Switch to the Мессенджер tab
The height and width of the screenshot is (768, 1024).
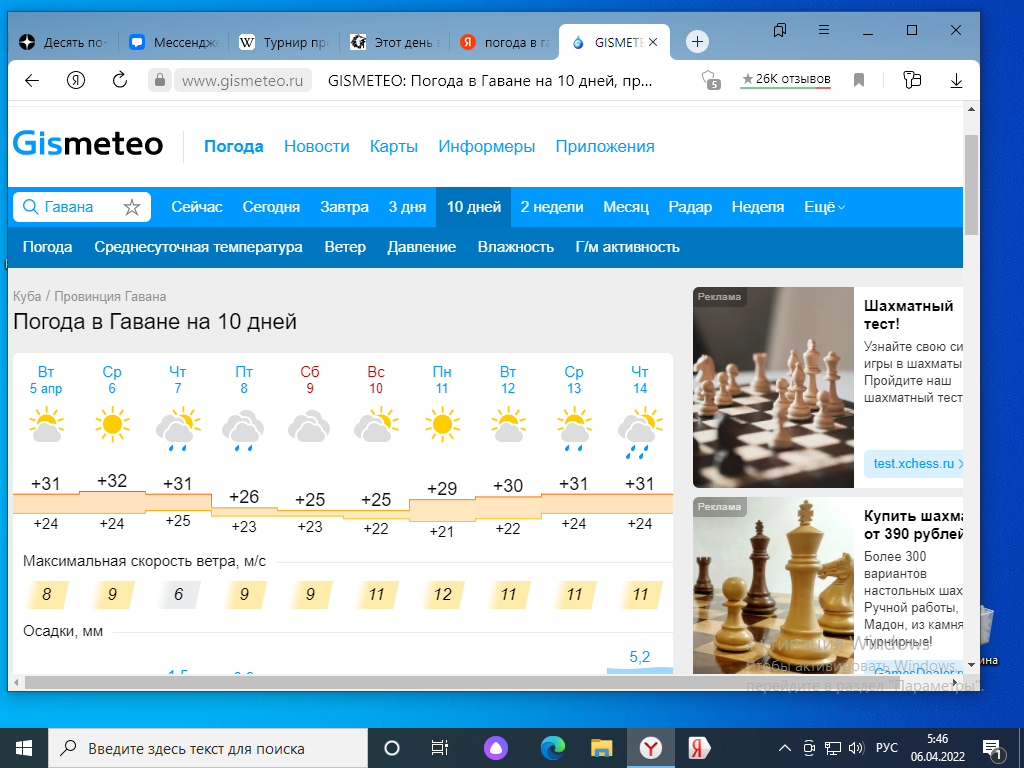[x=174, y=42]
